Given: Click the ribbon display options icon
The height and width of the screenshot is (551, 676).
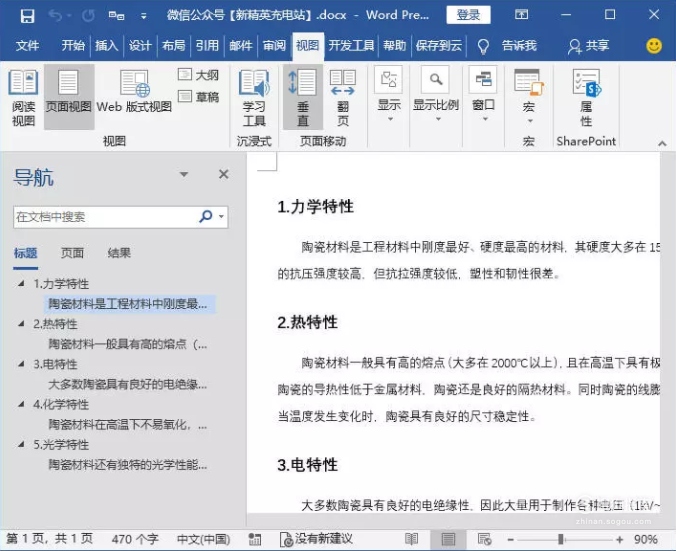Looking at the screenshot, I should coord(521,15).
